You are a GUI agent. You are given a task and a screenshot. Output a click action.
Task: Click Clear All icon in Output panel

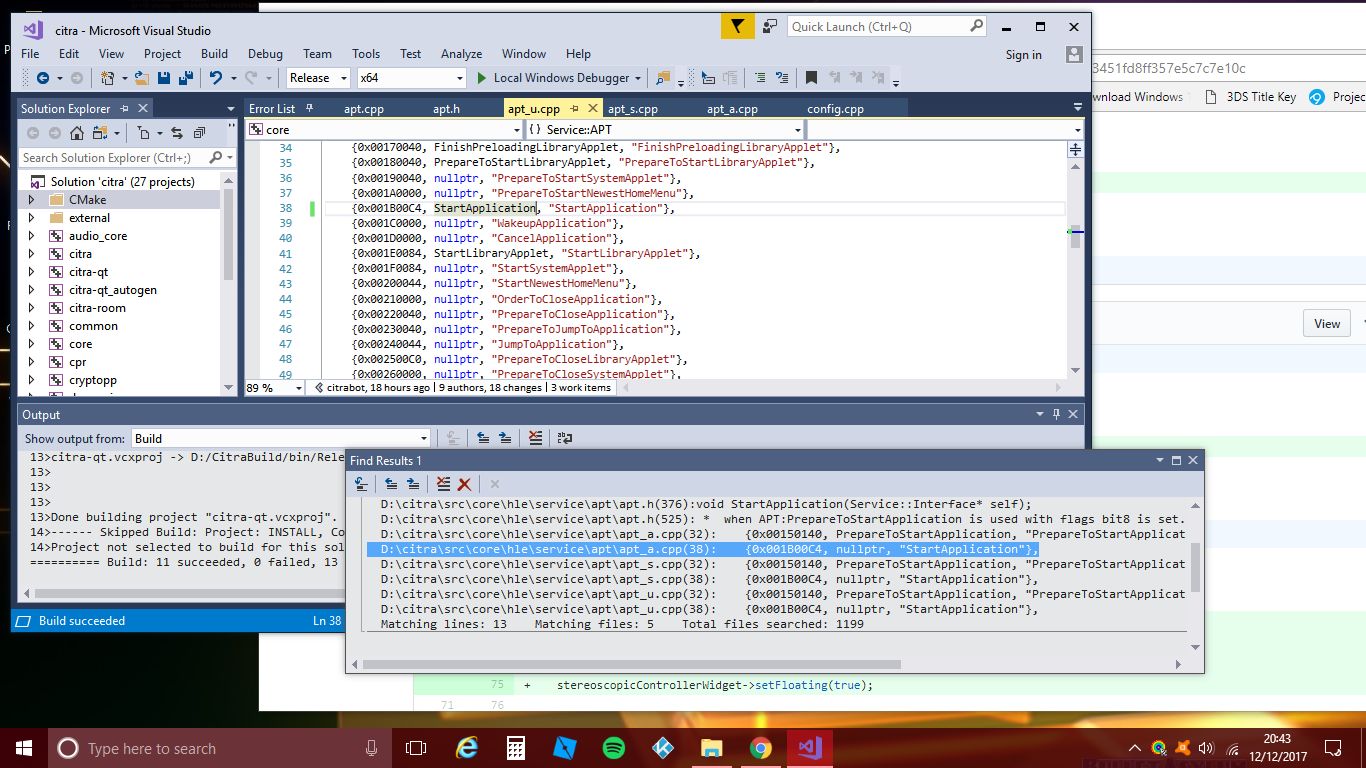[x=535, y=438]
